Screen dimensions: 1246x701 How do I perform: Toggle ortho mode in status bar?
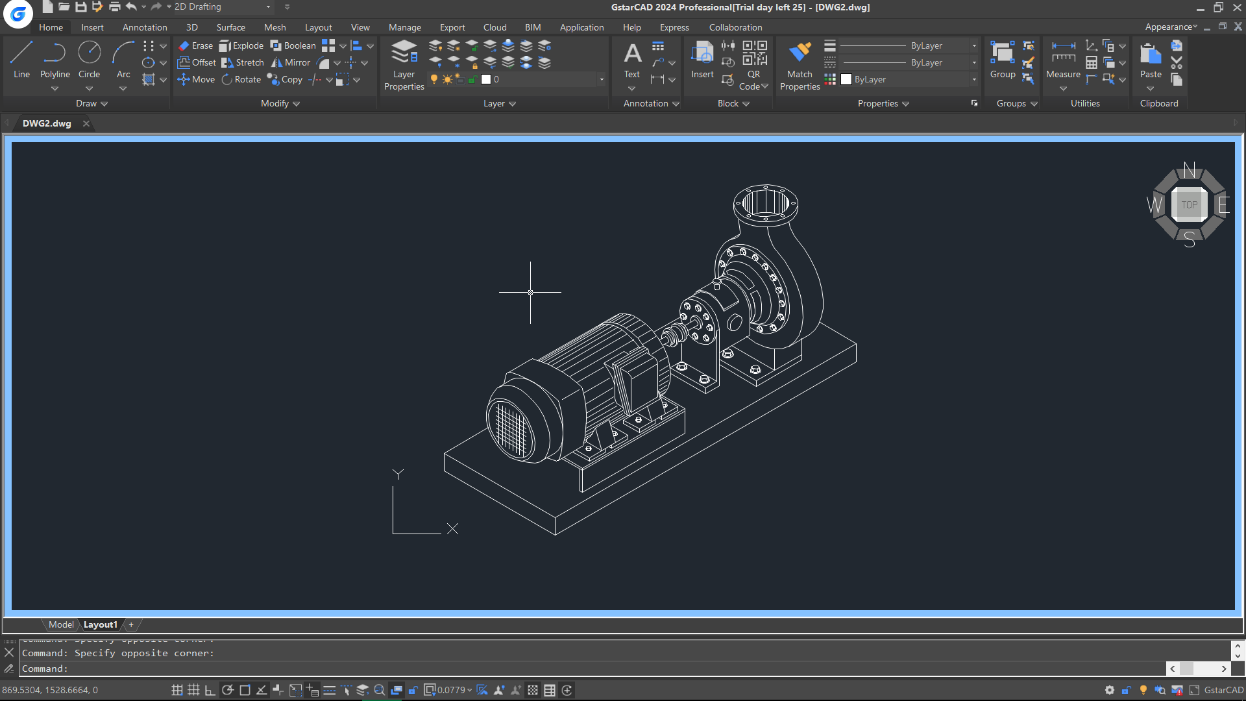click(210, 690)
